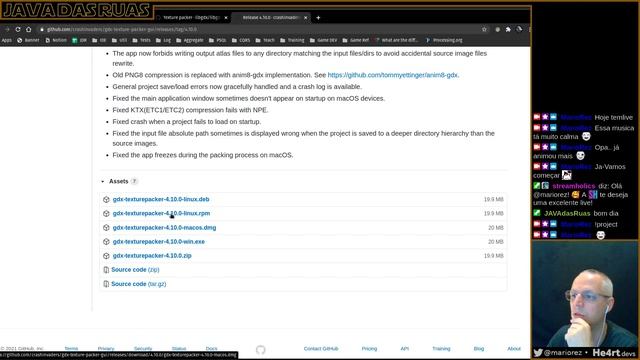
Task: Open the API footer link
Action: click(404, 349)
